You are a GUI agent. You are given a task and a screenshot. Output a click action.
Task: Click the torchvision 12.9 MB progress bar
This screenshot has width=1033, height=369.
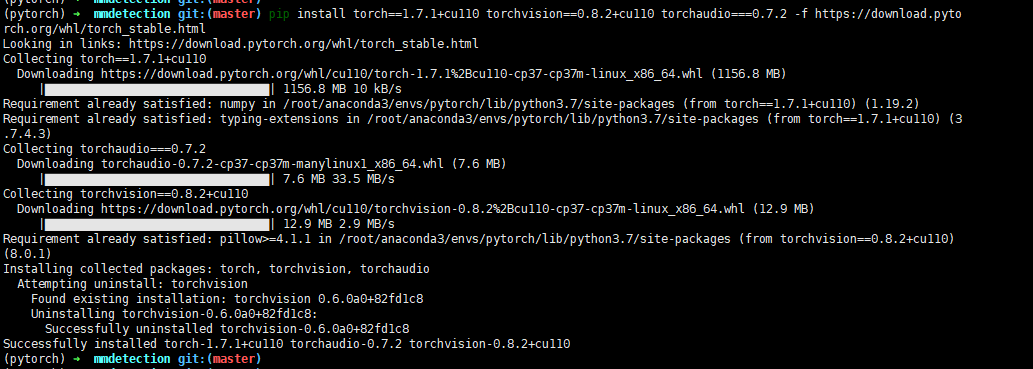click(x=158, y=224)
